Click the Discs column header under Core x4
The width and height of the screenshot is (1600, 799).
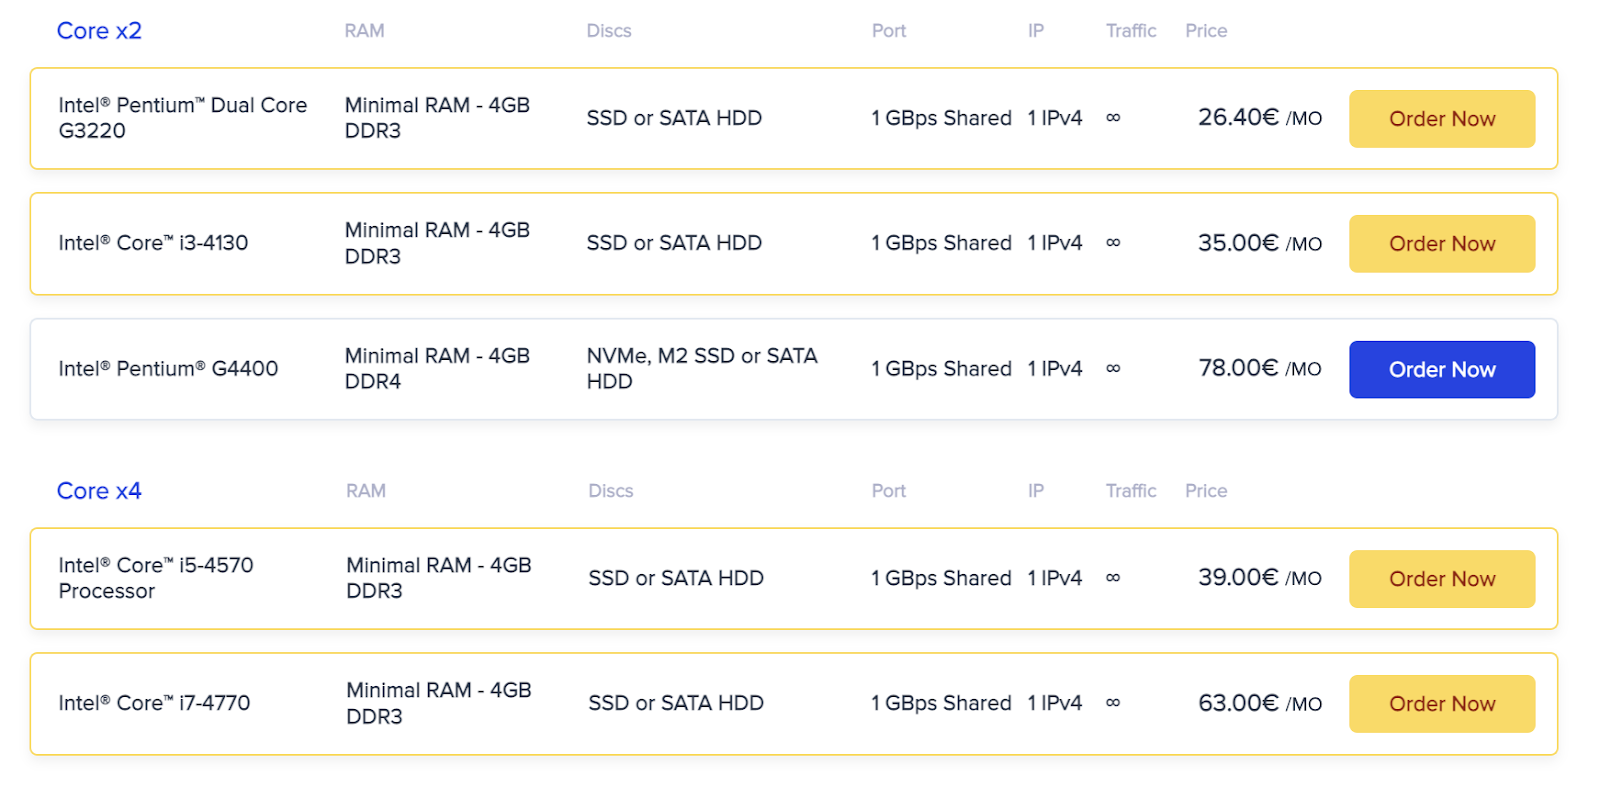[610, 491]
